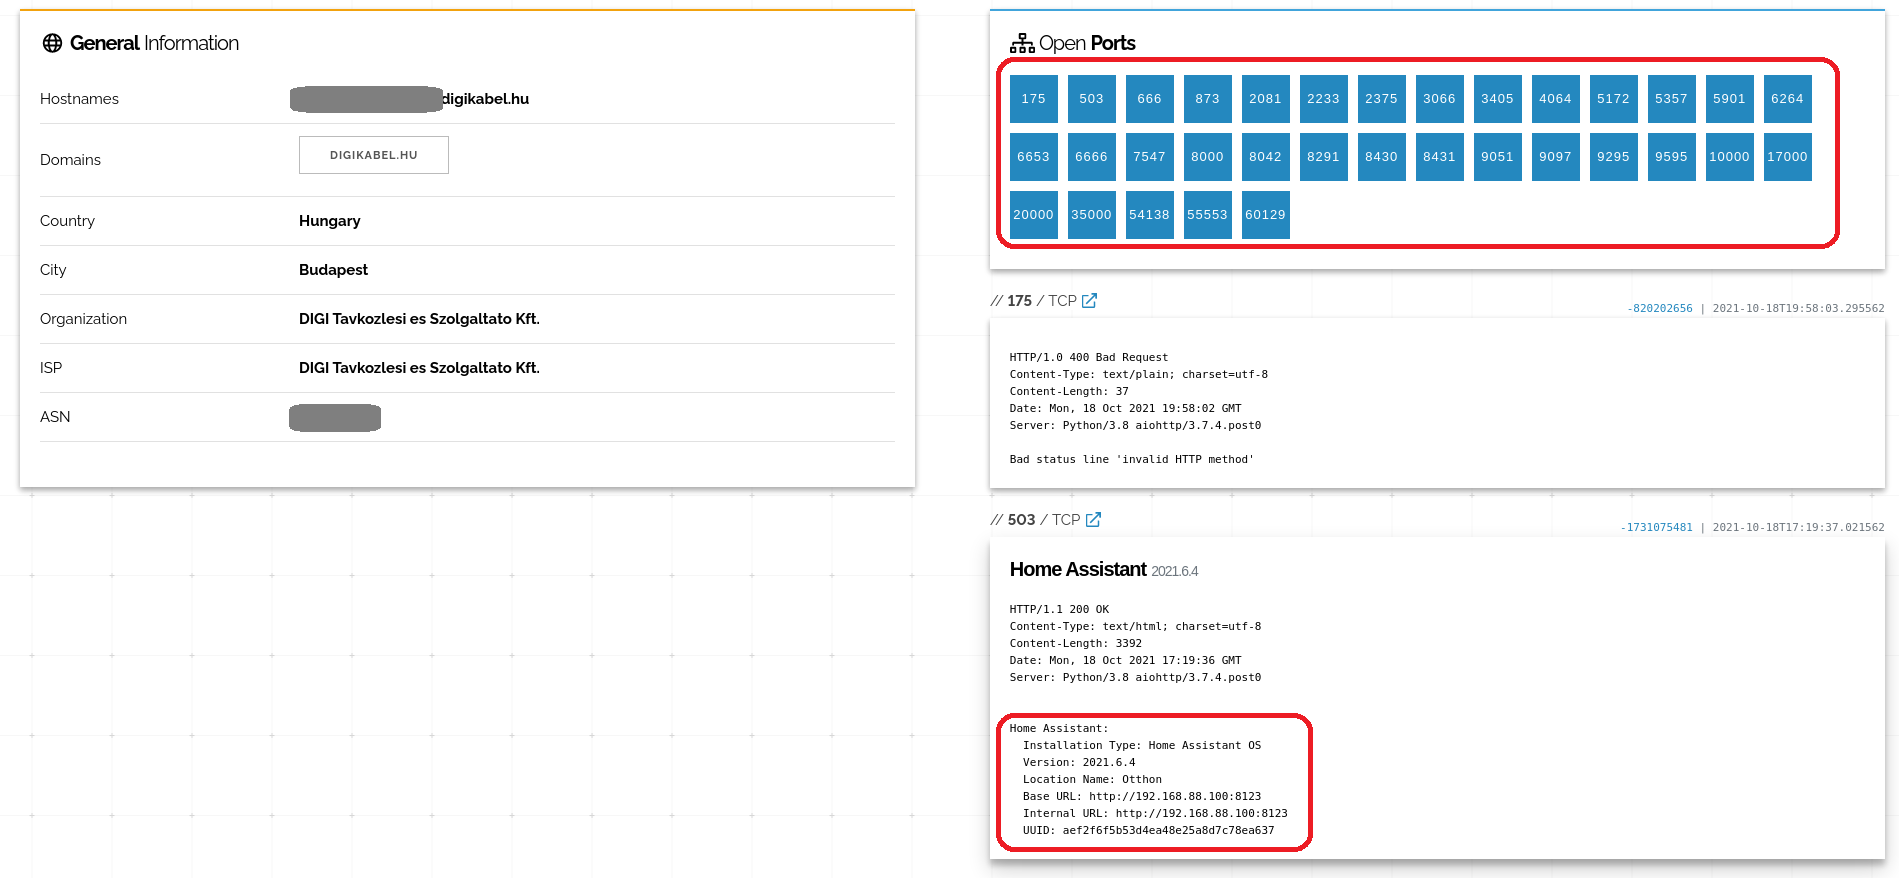Click the globe icon next to General Information
The image size is (1899, 878).
[x=52, y=43]
